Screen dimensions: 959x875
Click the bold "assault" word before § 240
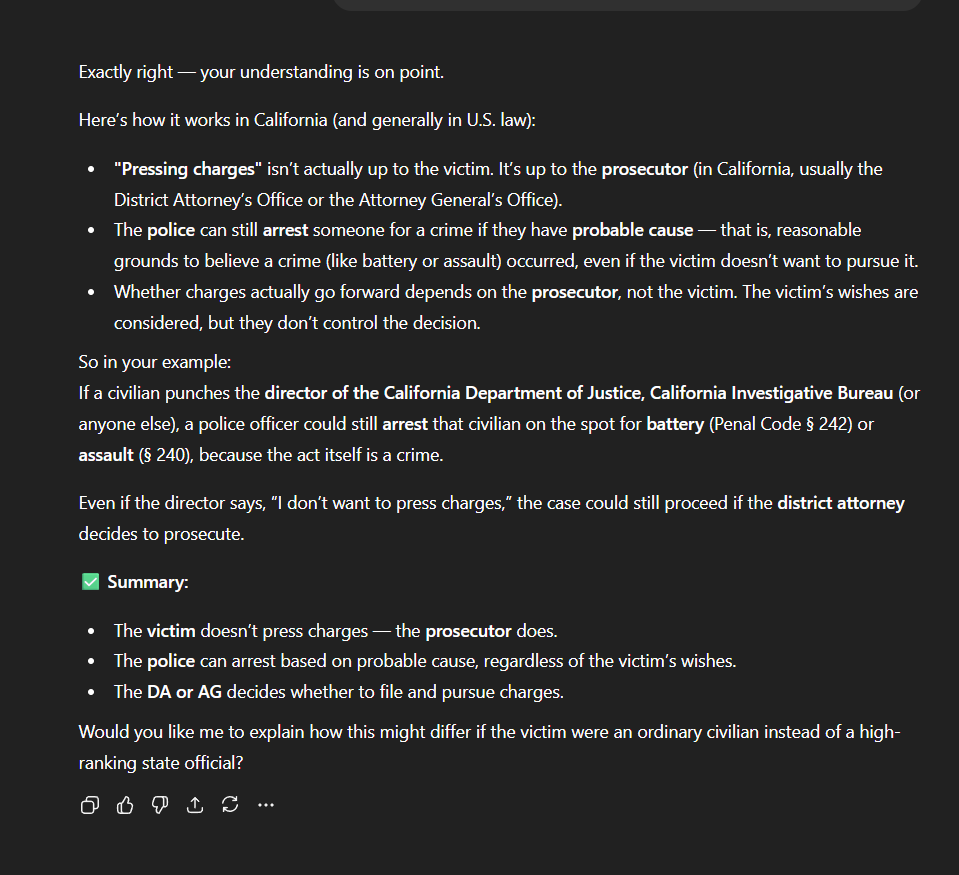tap(107, 455)
